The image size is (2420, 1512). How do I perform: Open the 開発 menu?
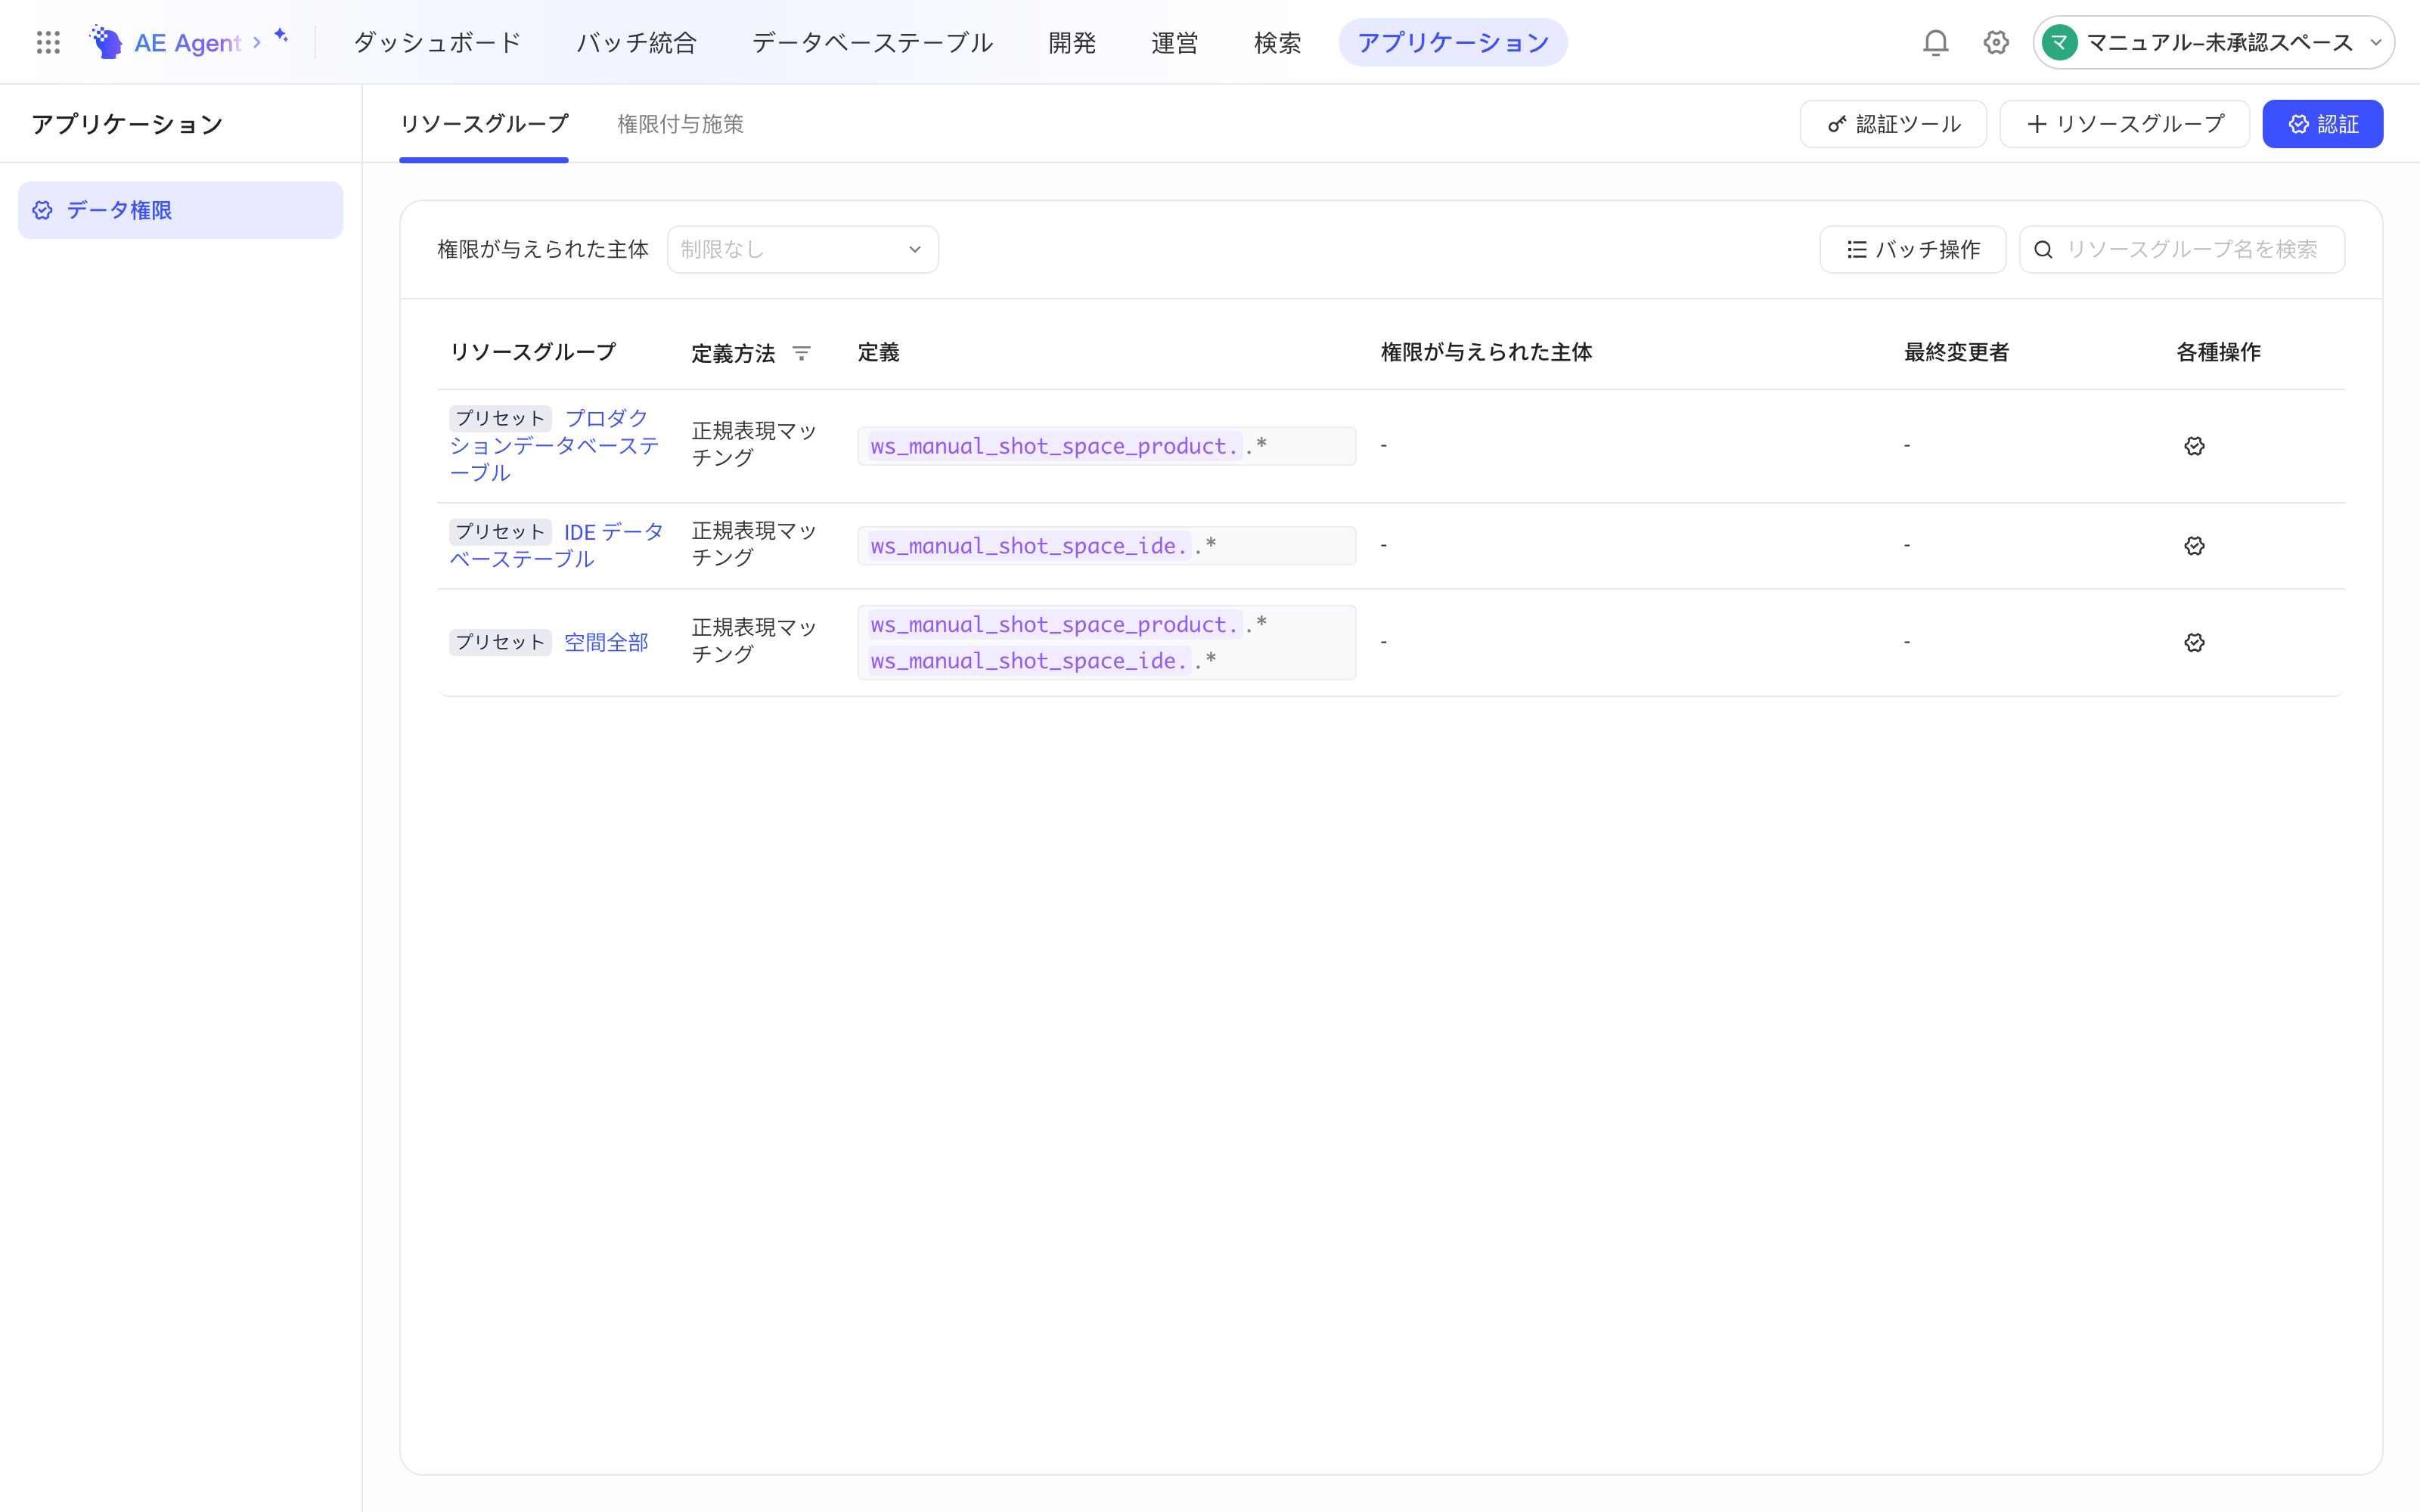click(1072, 43)
